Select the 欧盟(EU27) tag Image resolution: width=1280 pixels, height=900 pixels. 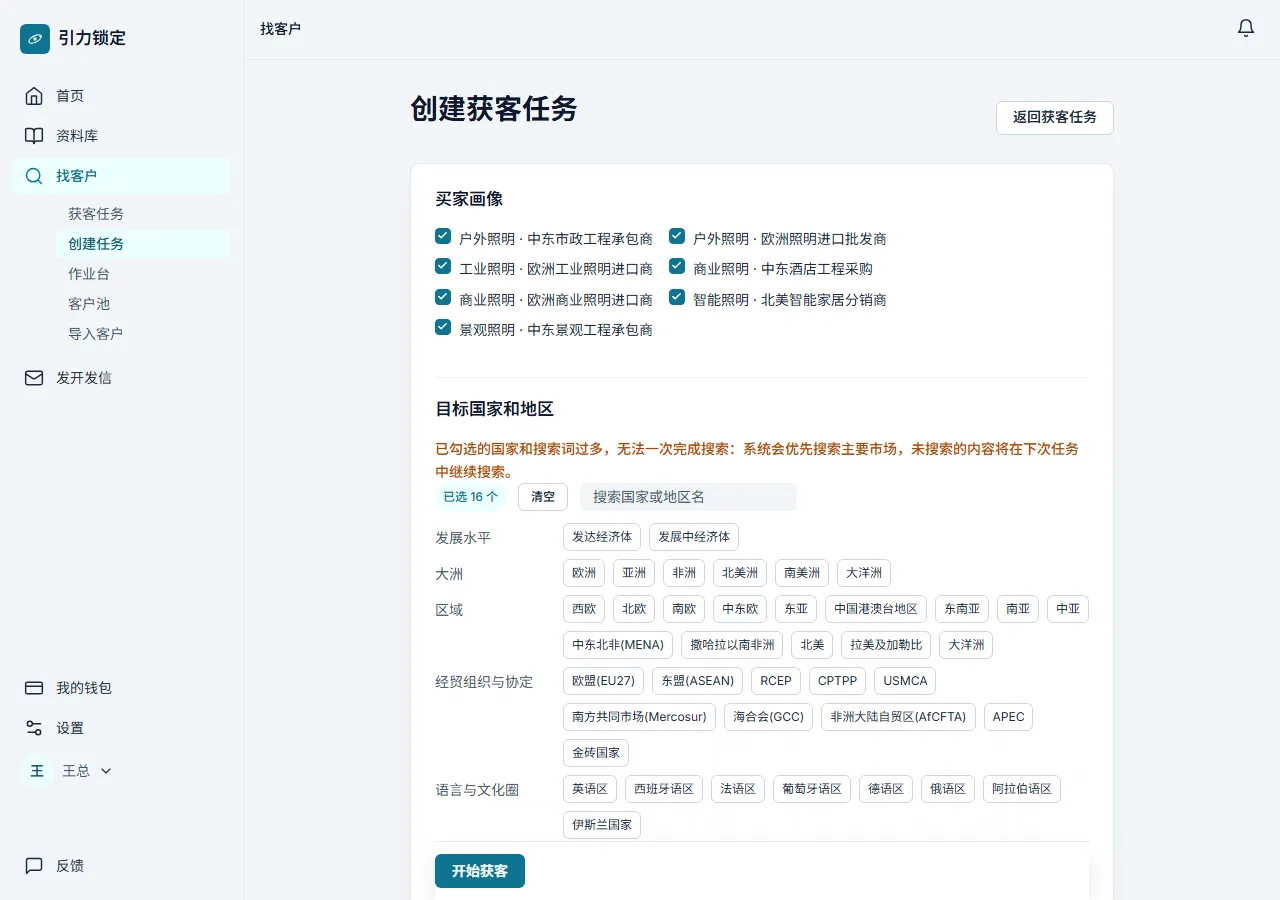[x=603, y=681]
